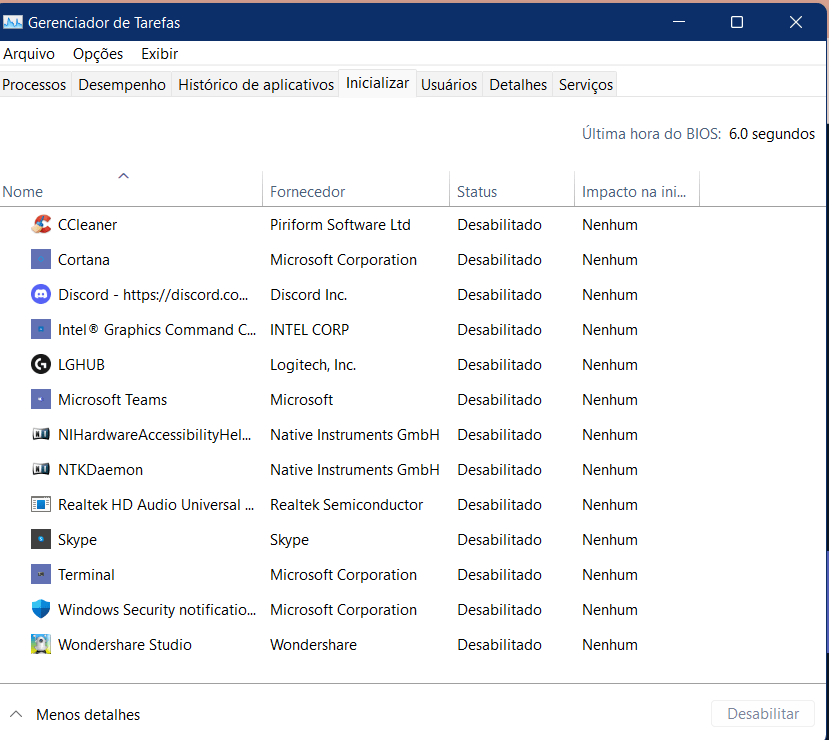This screenshot has height=740, width=829.
Task: Open the Opções menu
Action: [98, 54]
